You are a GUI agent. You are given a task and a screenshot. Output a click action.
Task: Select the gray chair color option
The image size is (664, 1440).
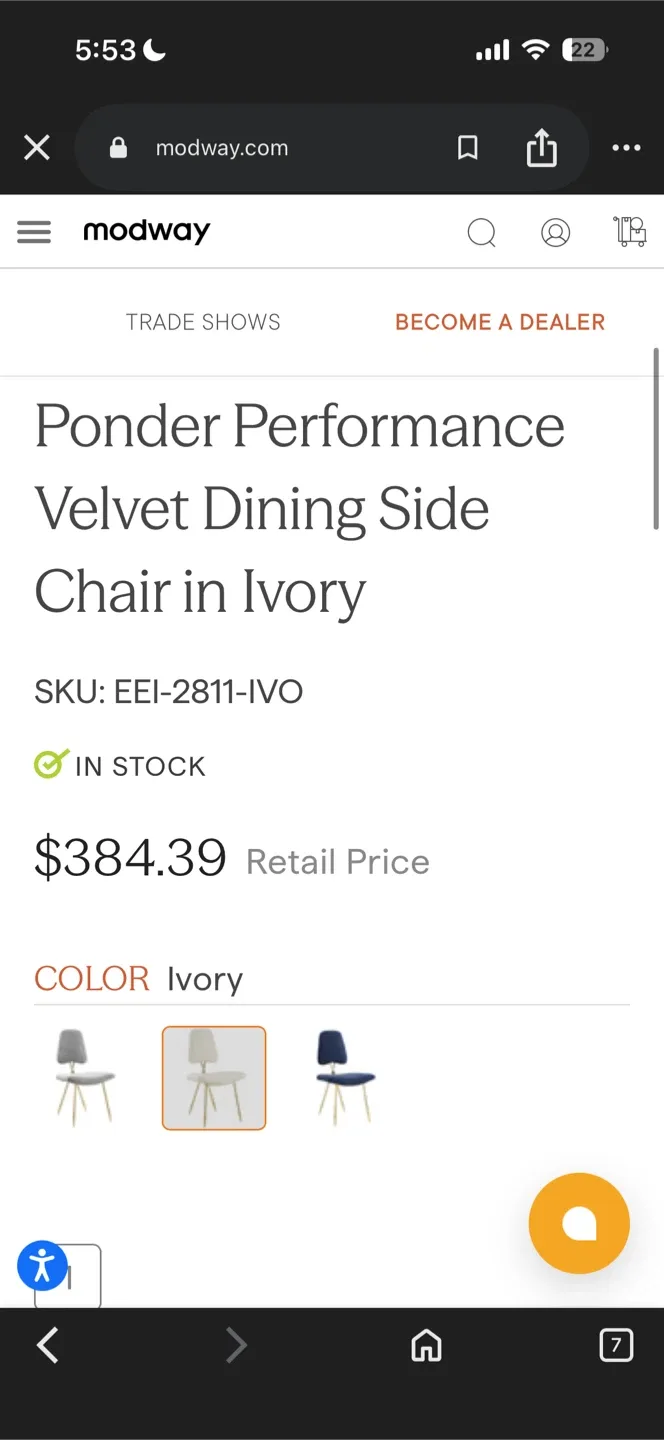pos(84,1078)
